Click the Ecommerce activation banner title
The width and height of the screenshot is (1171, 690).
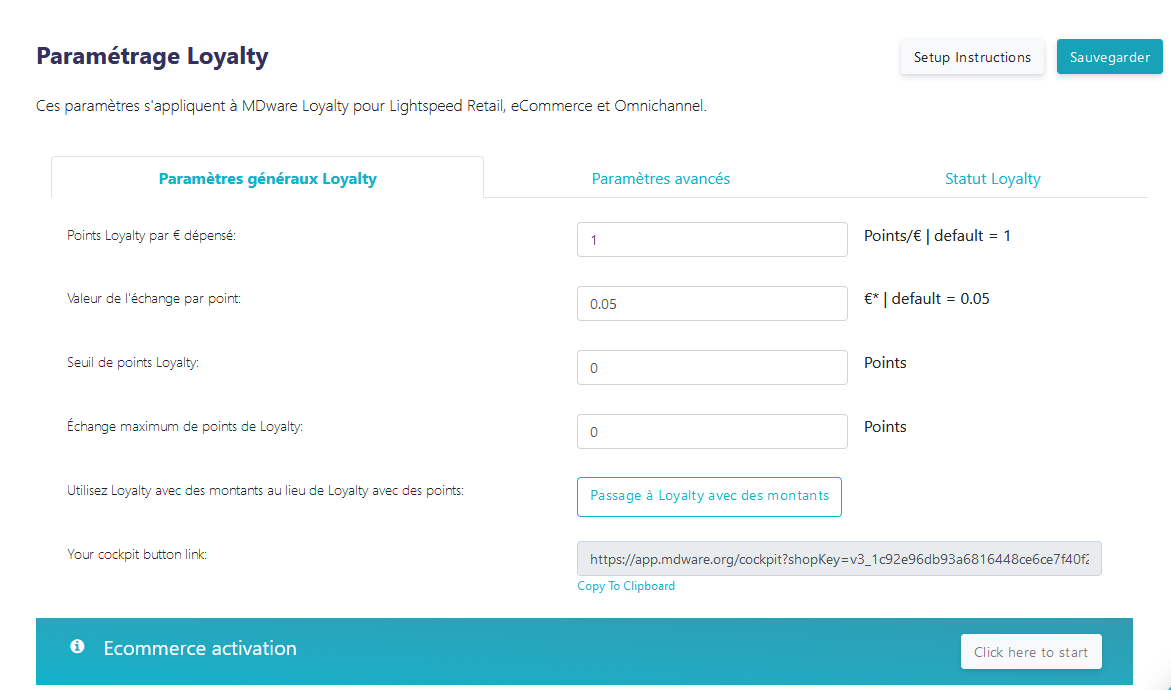tap(200, 648)
